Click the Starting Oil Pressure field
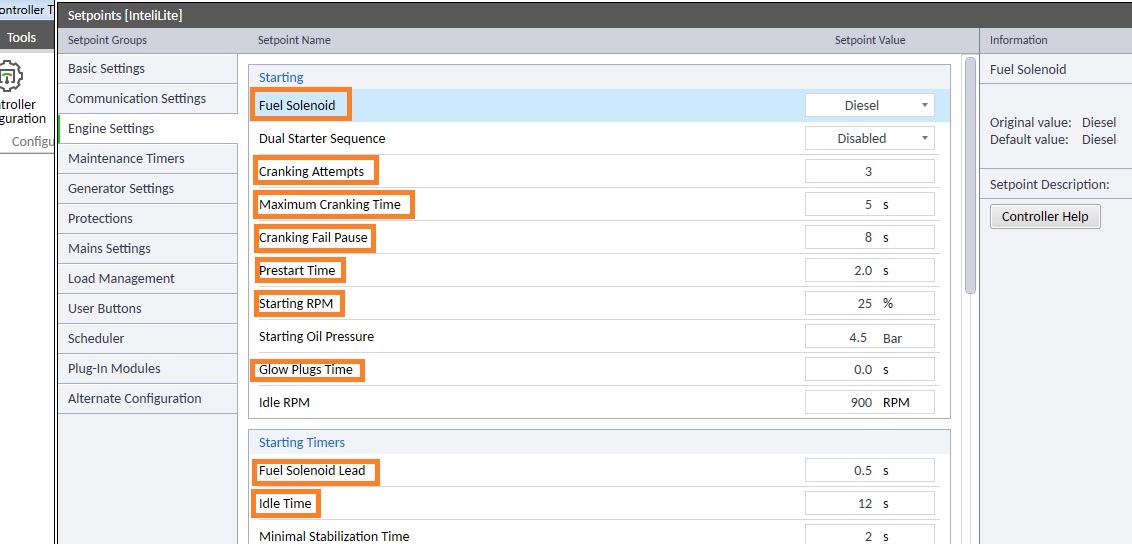Screen dimensions: 1132x544 click(x=869, y=337)
